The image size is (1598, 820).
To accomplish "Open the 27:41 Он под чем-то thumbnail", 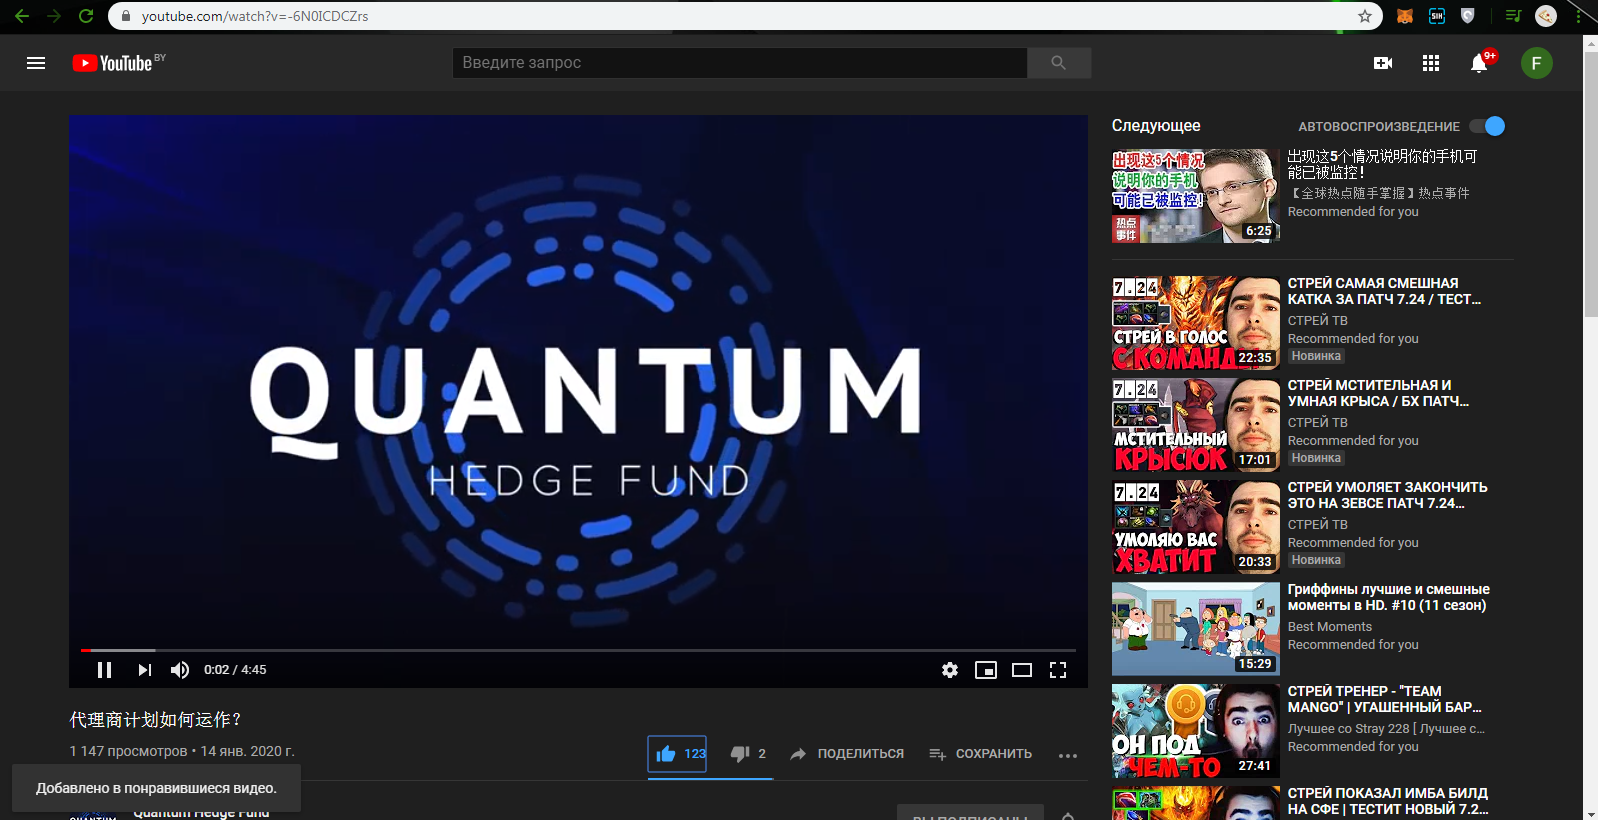I will tap(1196, 731).
